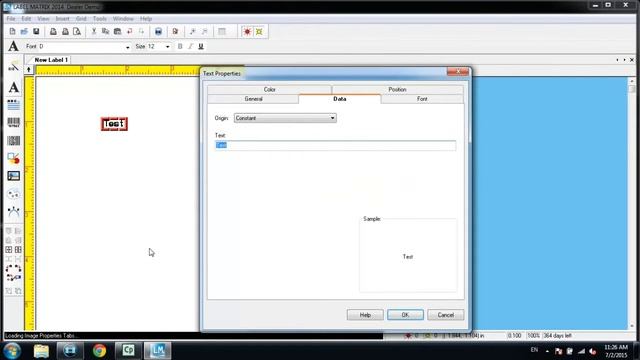The height and width of the screenshot is (360, 640).
Task: Open the Origin Constant dropdown
Action: [x=285, y=118]
